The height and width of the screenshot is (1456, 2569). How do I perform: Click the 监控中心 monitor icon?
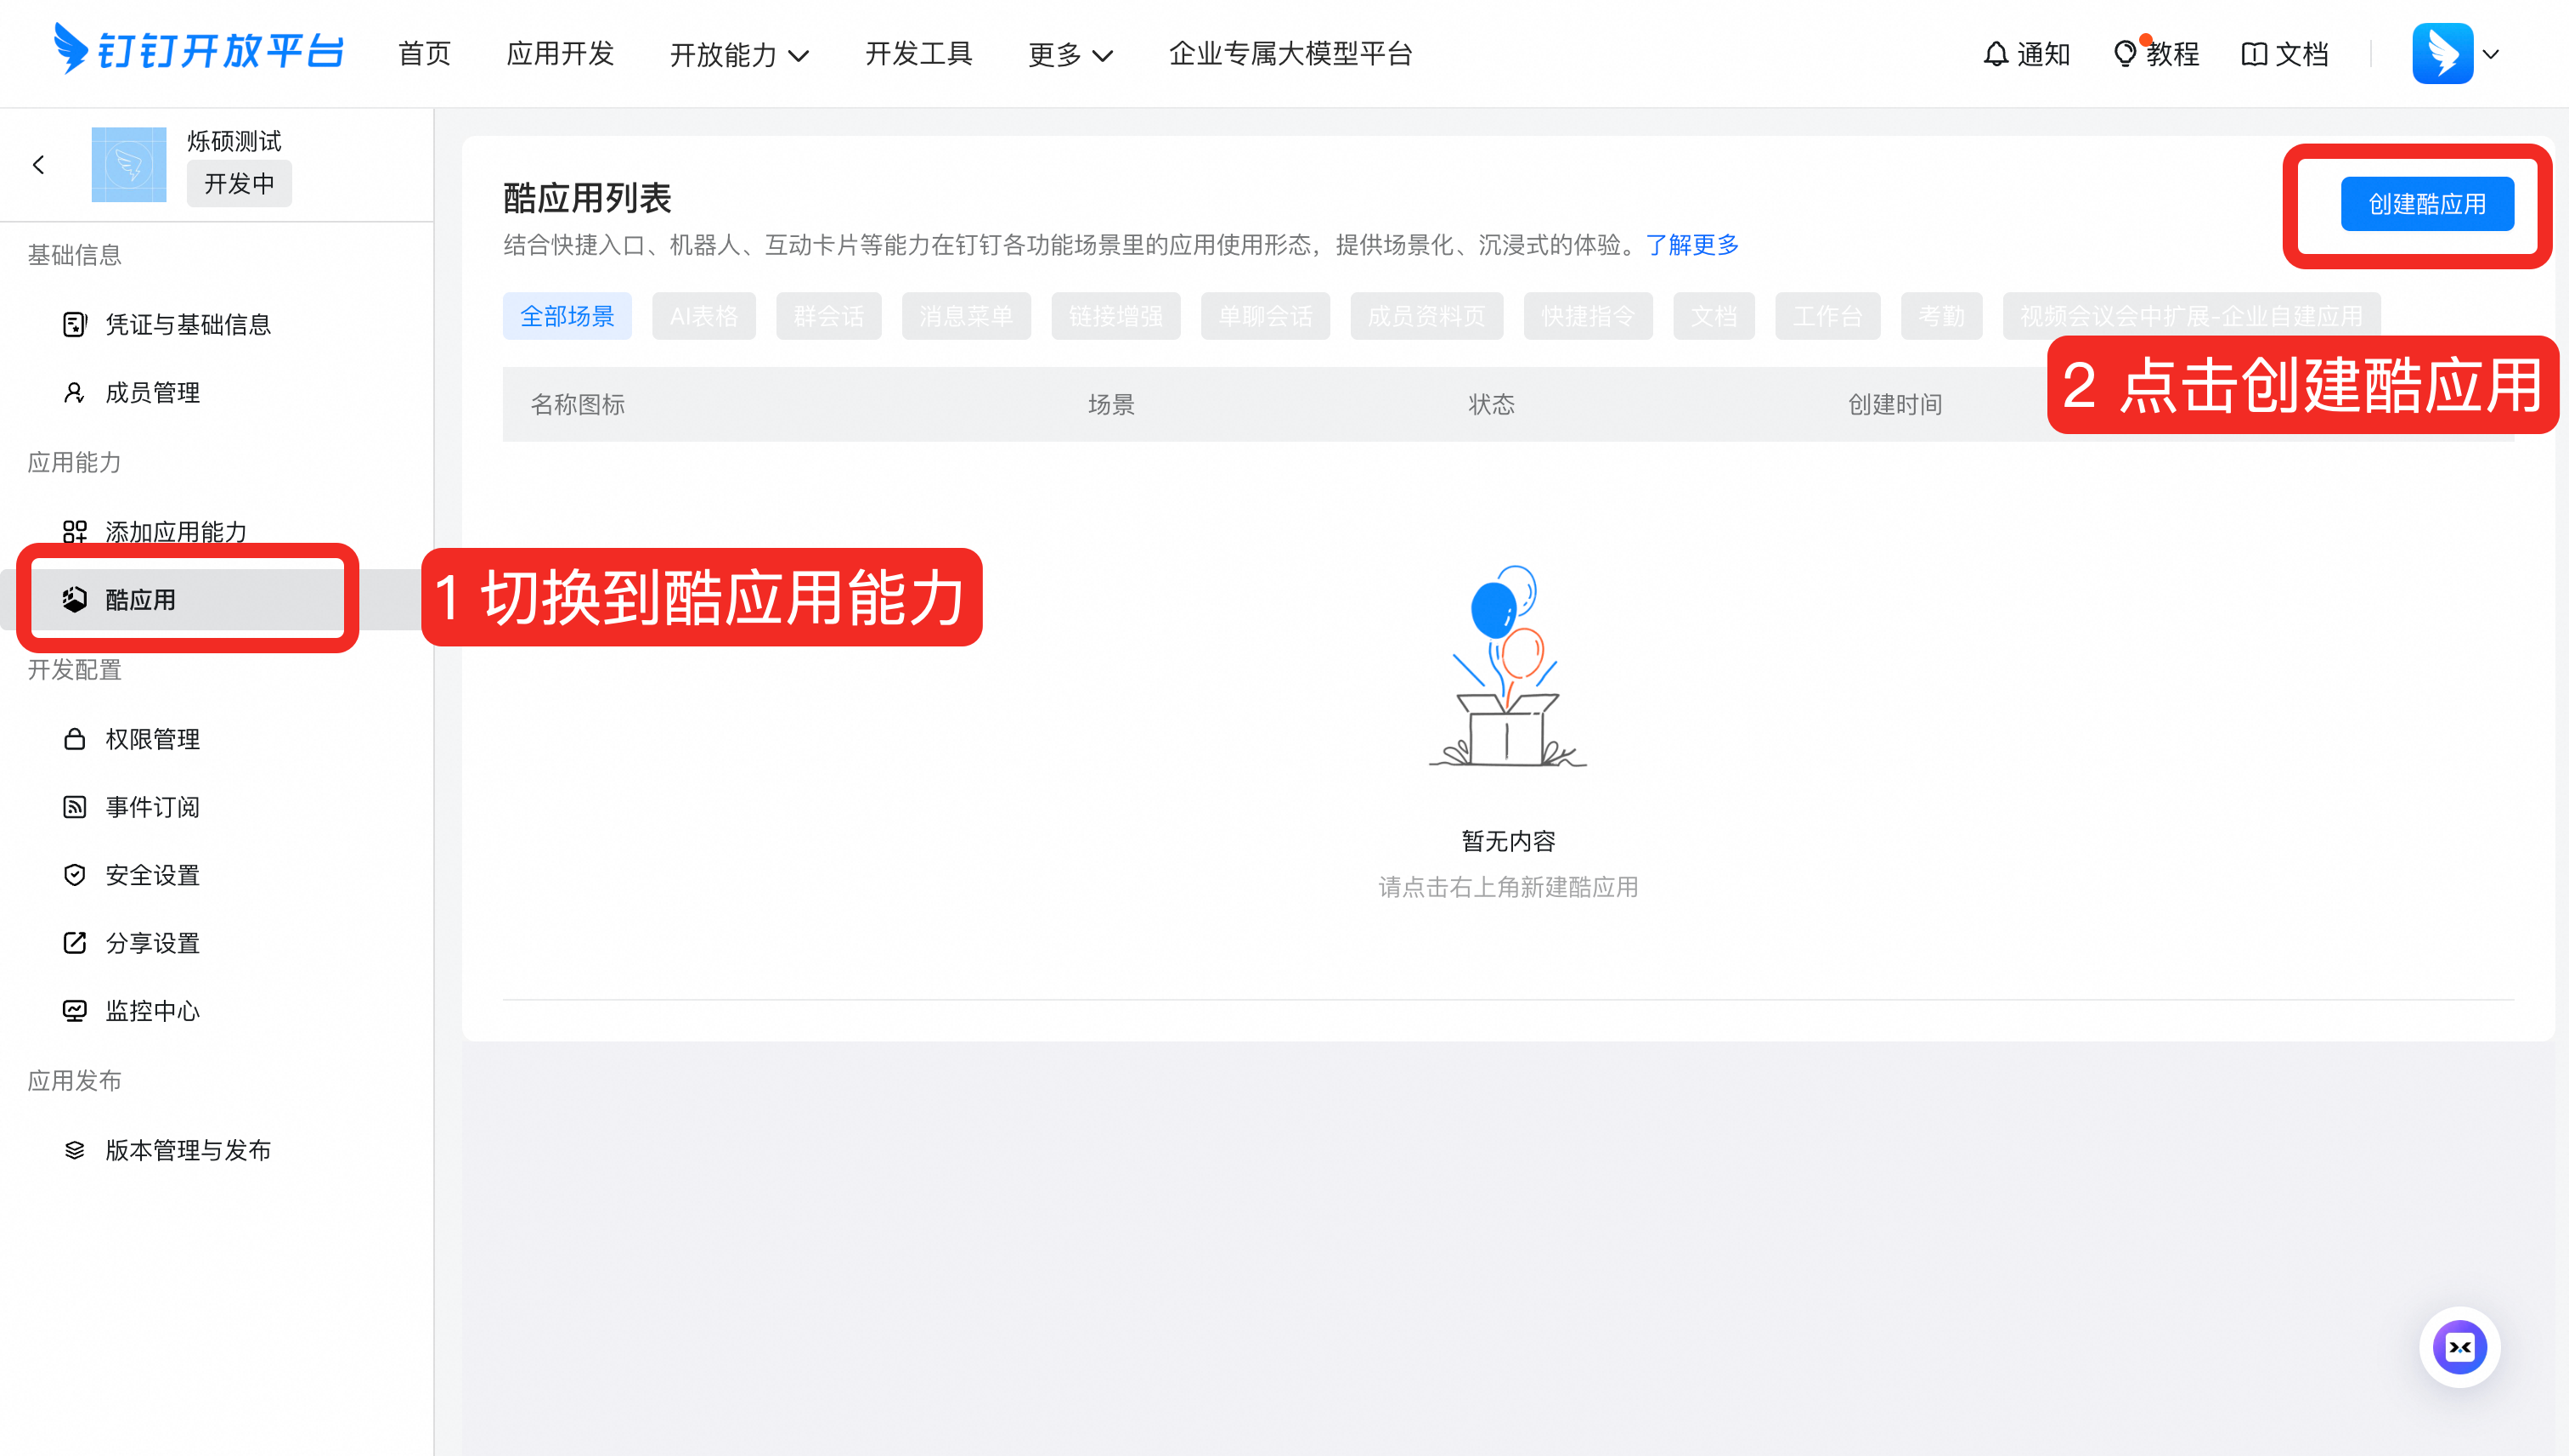tap(75, 1011)
